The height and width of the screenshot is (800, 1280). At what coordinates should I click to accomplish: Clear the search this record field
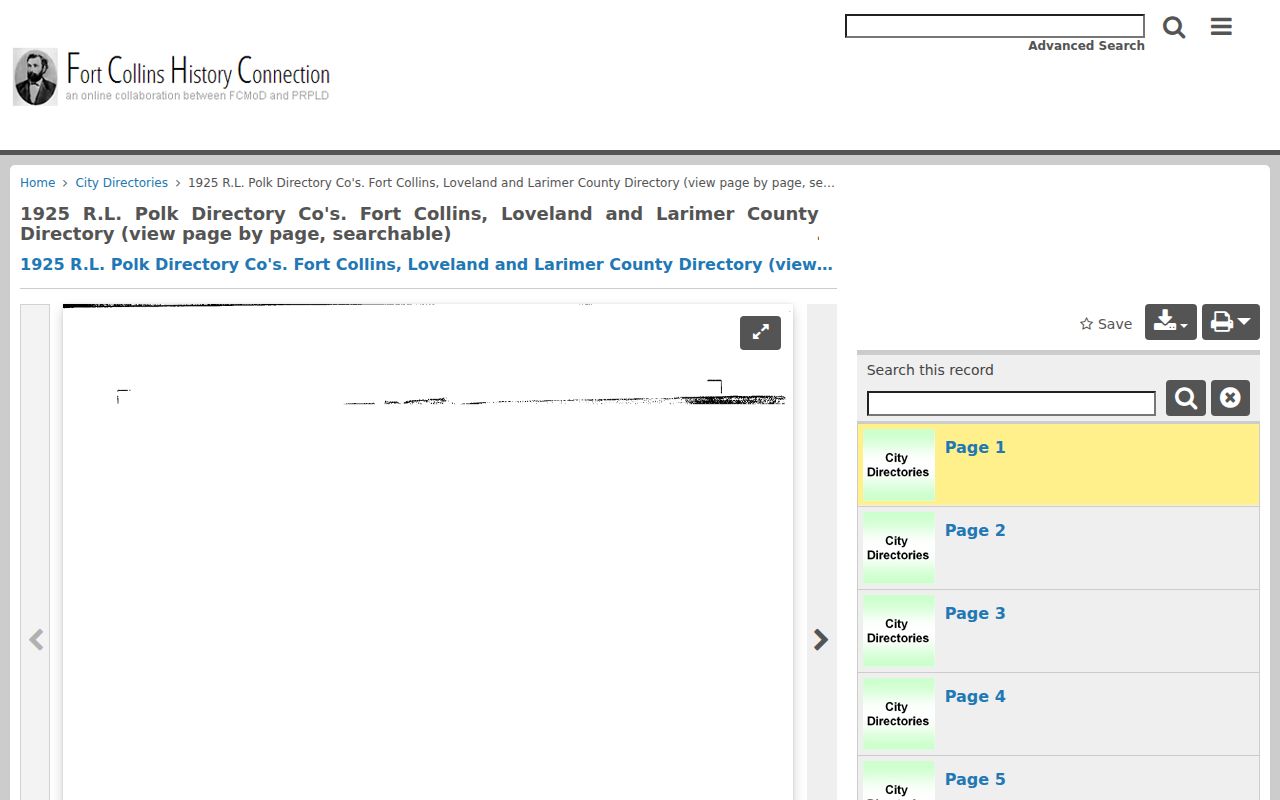point(1230,398)
